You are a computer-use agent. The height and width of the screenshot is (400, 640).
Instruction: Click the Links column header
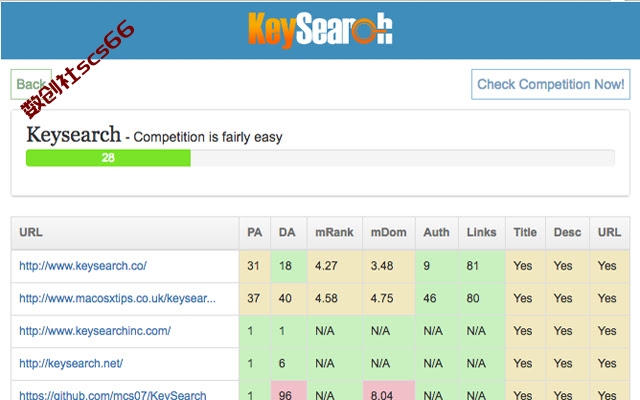tap(482, 232)
